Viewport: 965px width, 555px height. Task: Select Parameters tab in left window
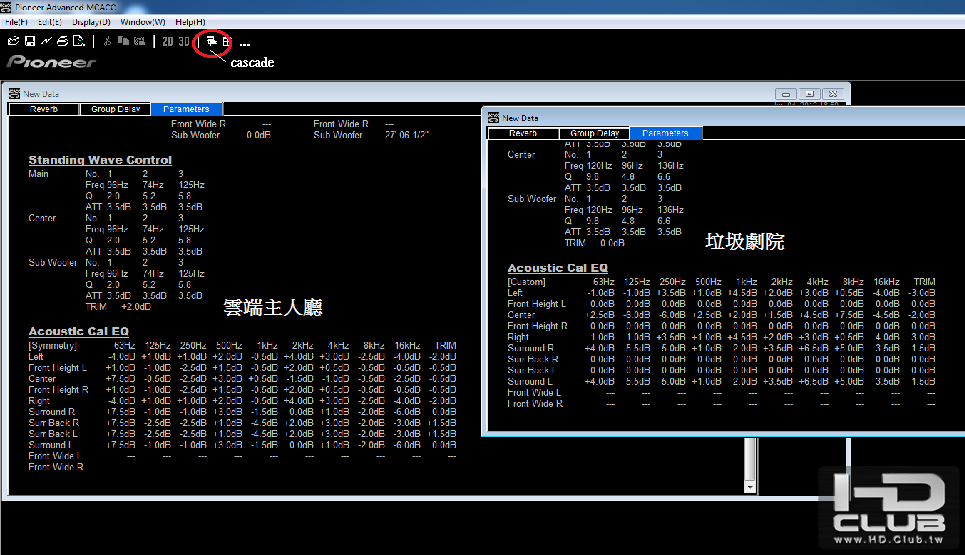coord(186,109)
